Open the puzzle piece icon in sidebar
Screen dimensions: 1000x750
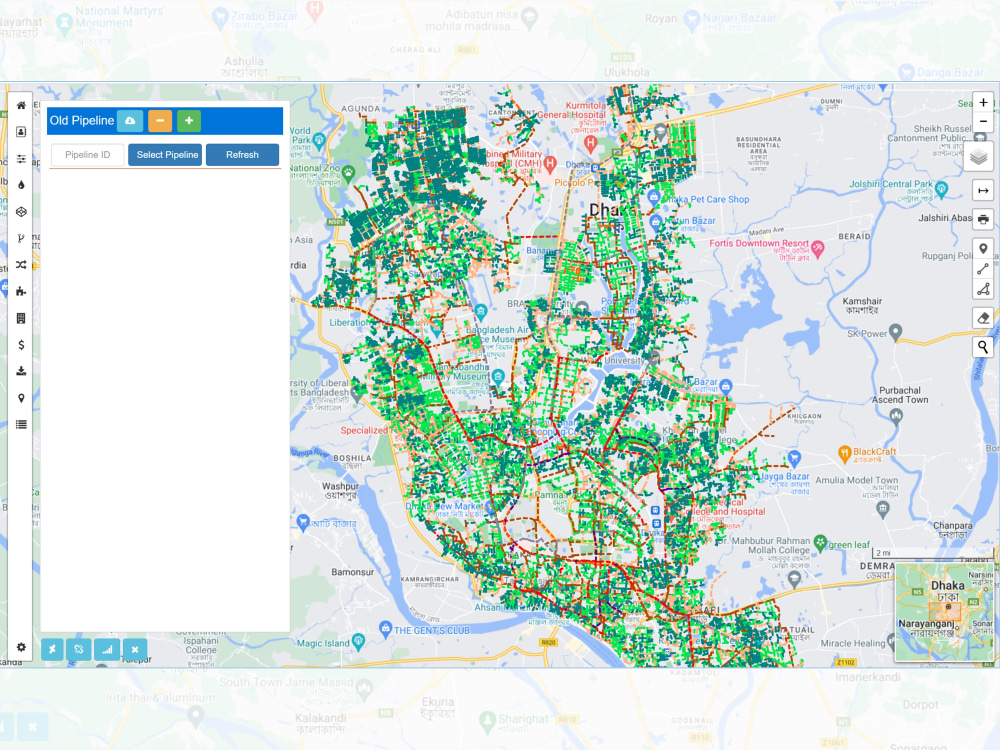point(21,291)
